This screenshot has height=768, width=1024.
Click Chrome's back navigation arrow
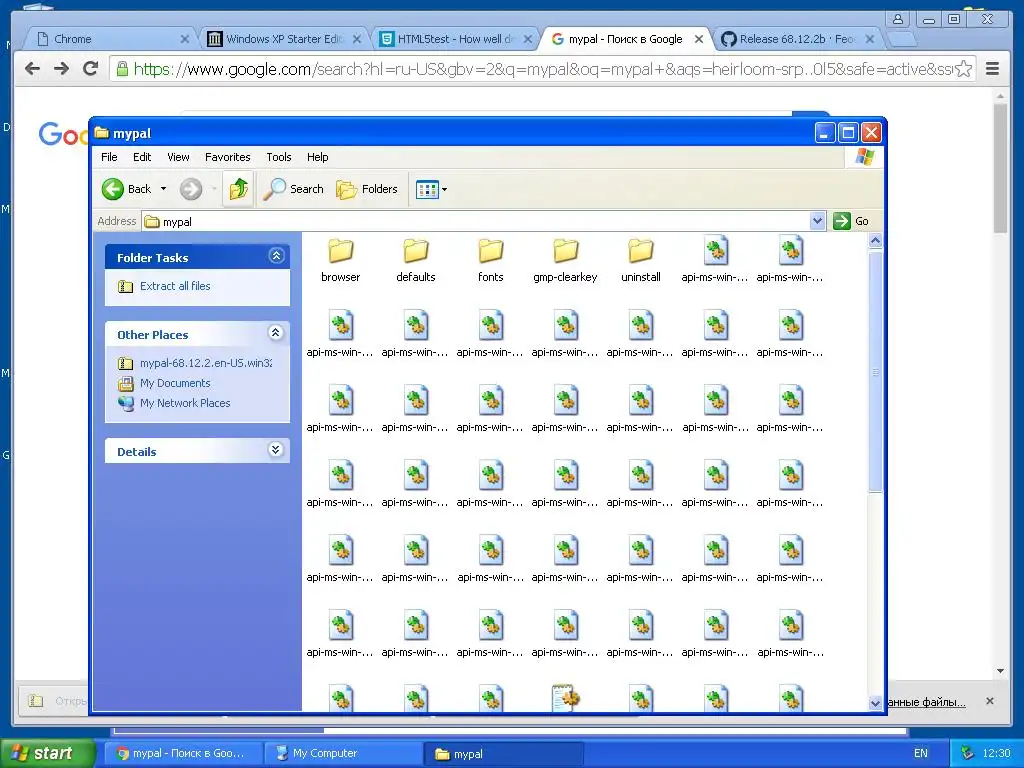tap(32, 69)
